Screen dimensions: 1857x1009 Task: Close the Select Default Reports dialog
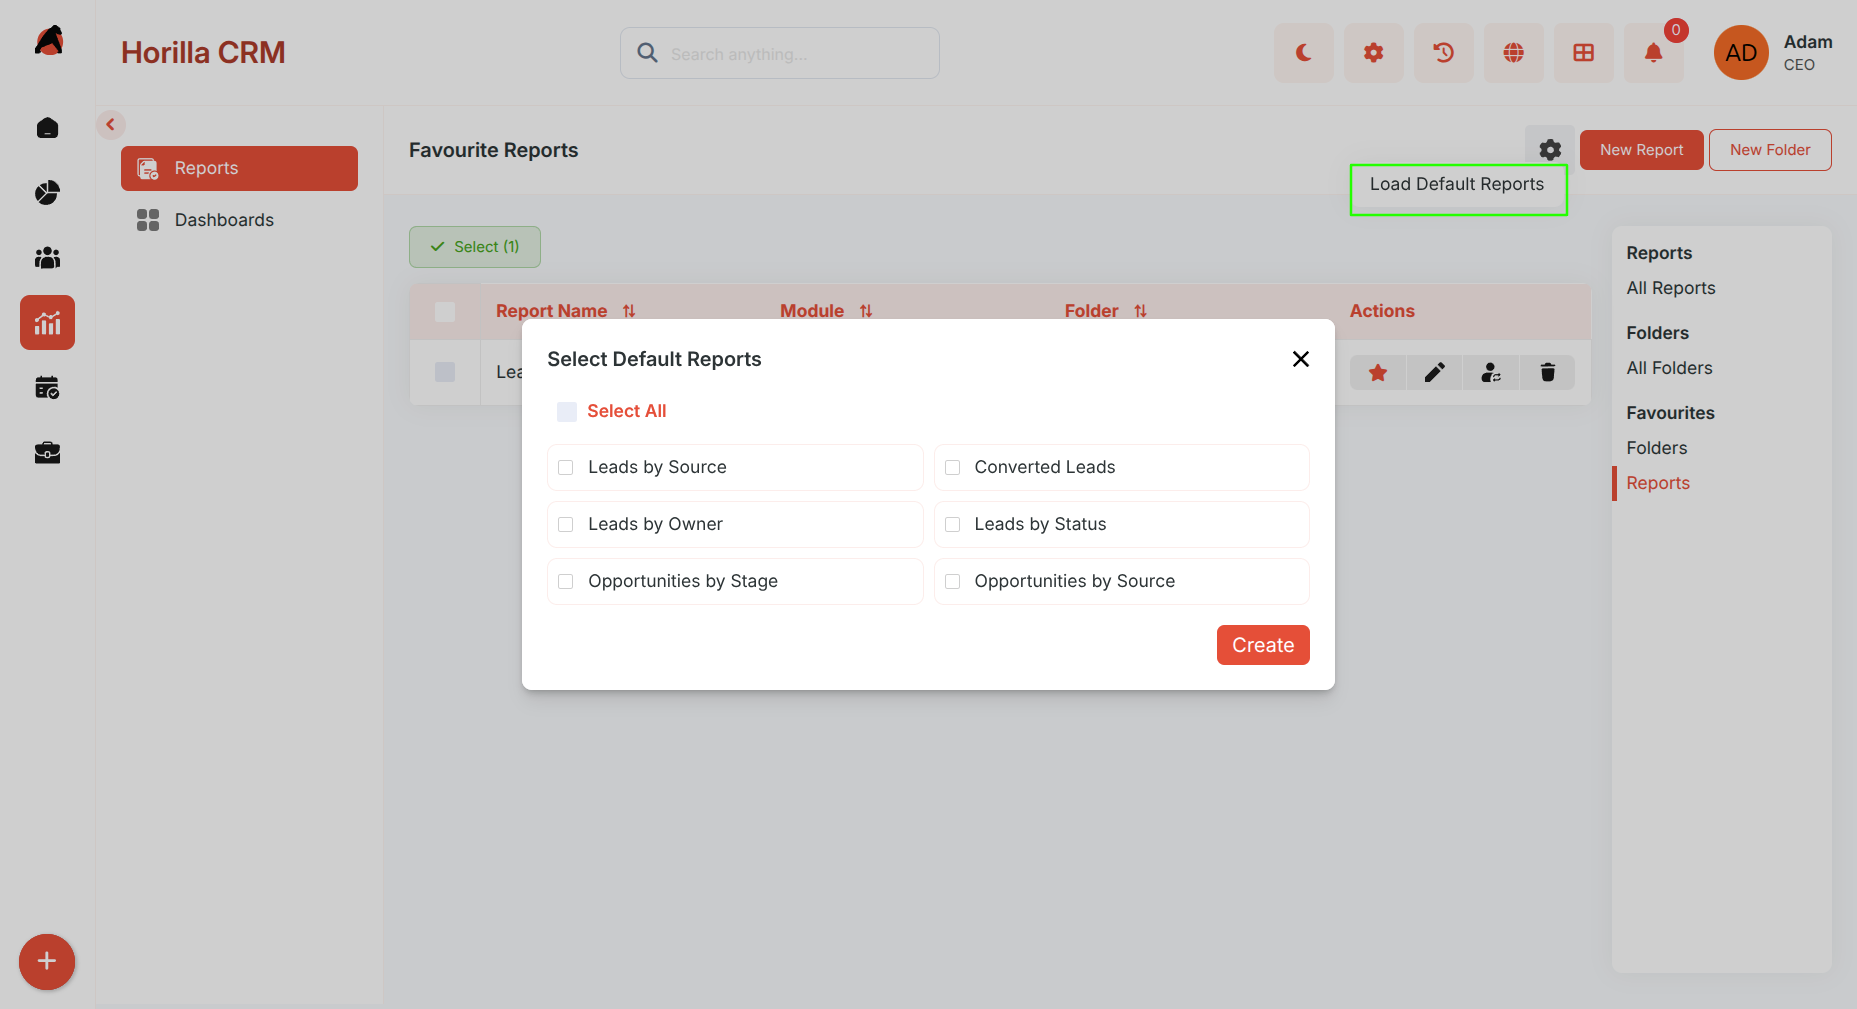point(1300,359)
